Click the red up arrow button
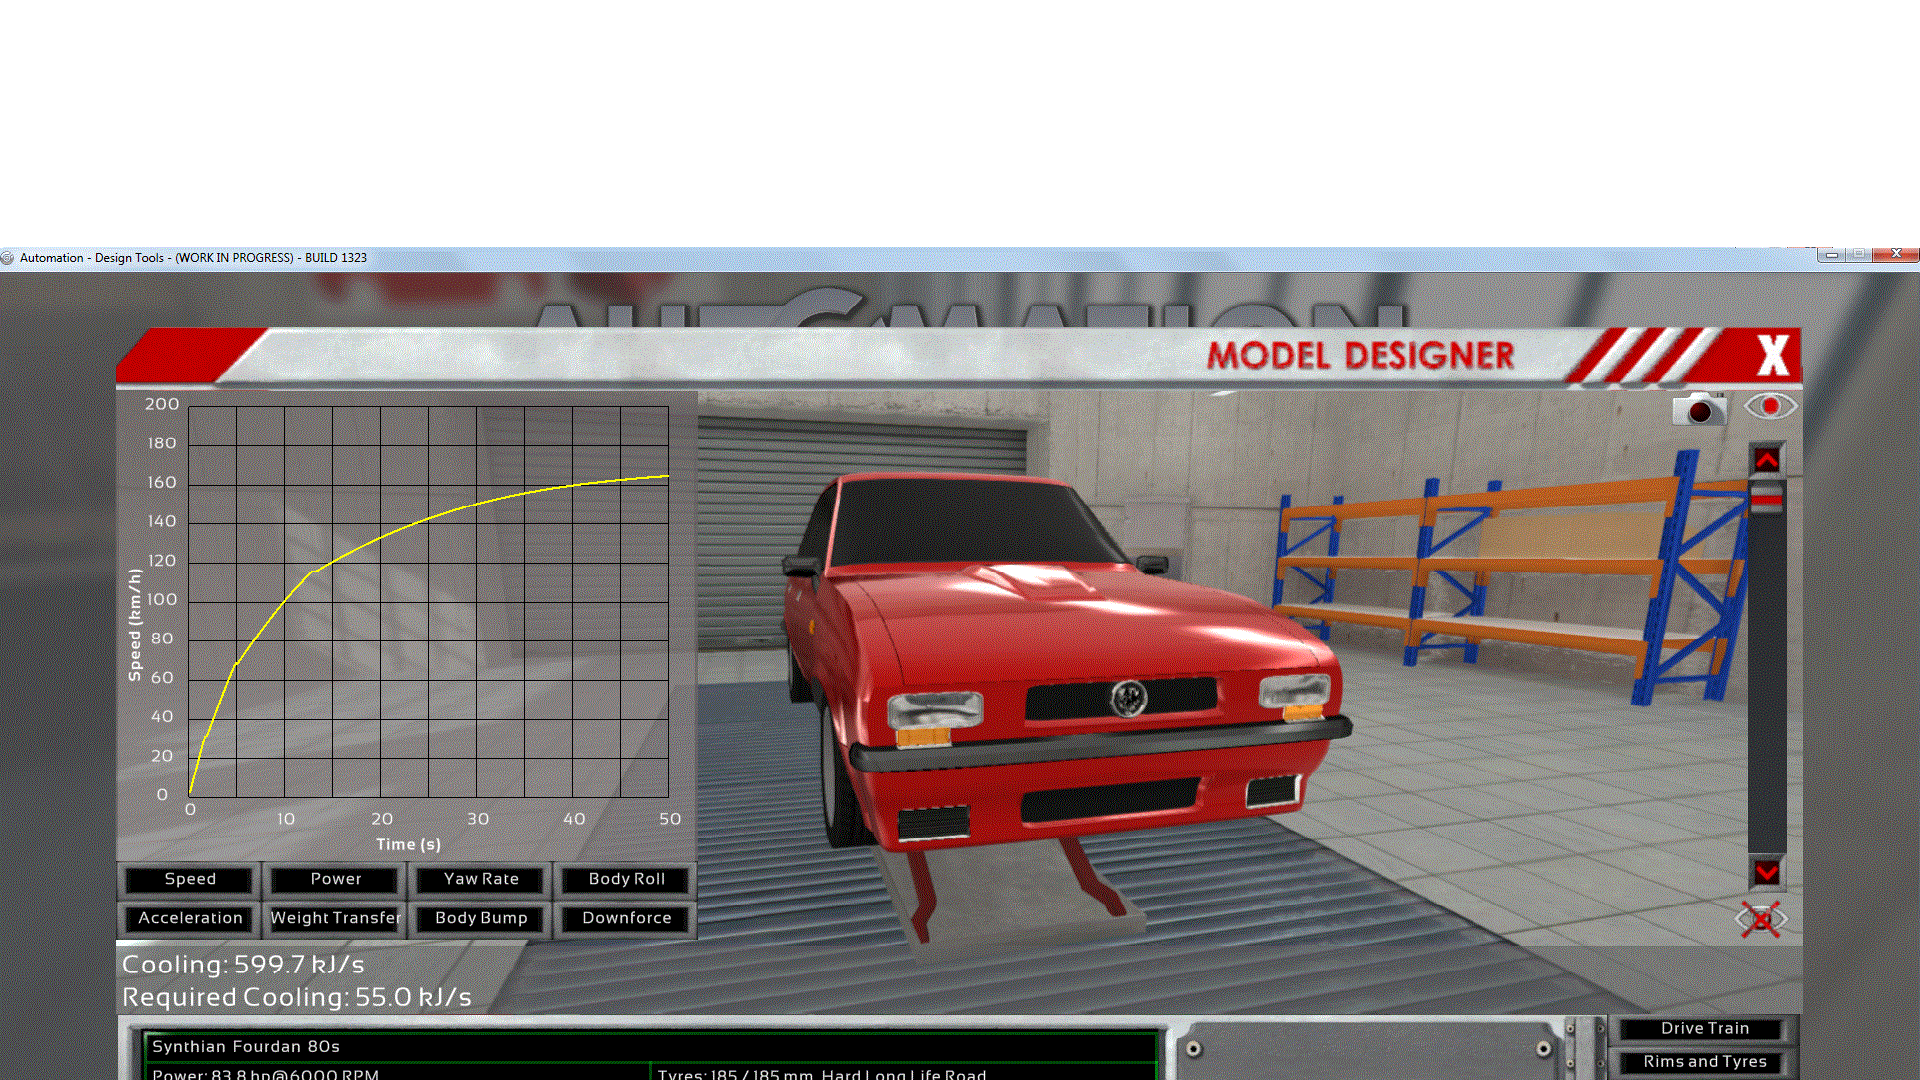This screenshot has height=1080, width=1920. coord(1767,460)
